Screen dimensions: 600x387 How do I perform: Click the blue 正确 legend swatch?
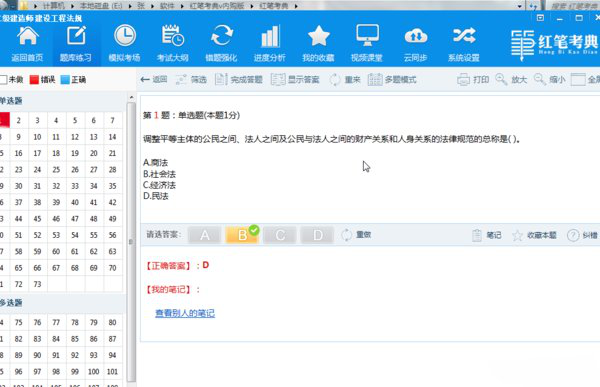(x=65, y=80)
